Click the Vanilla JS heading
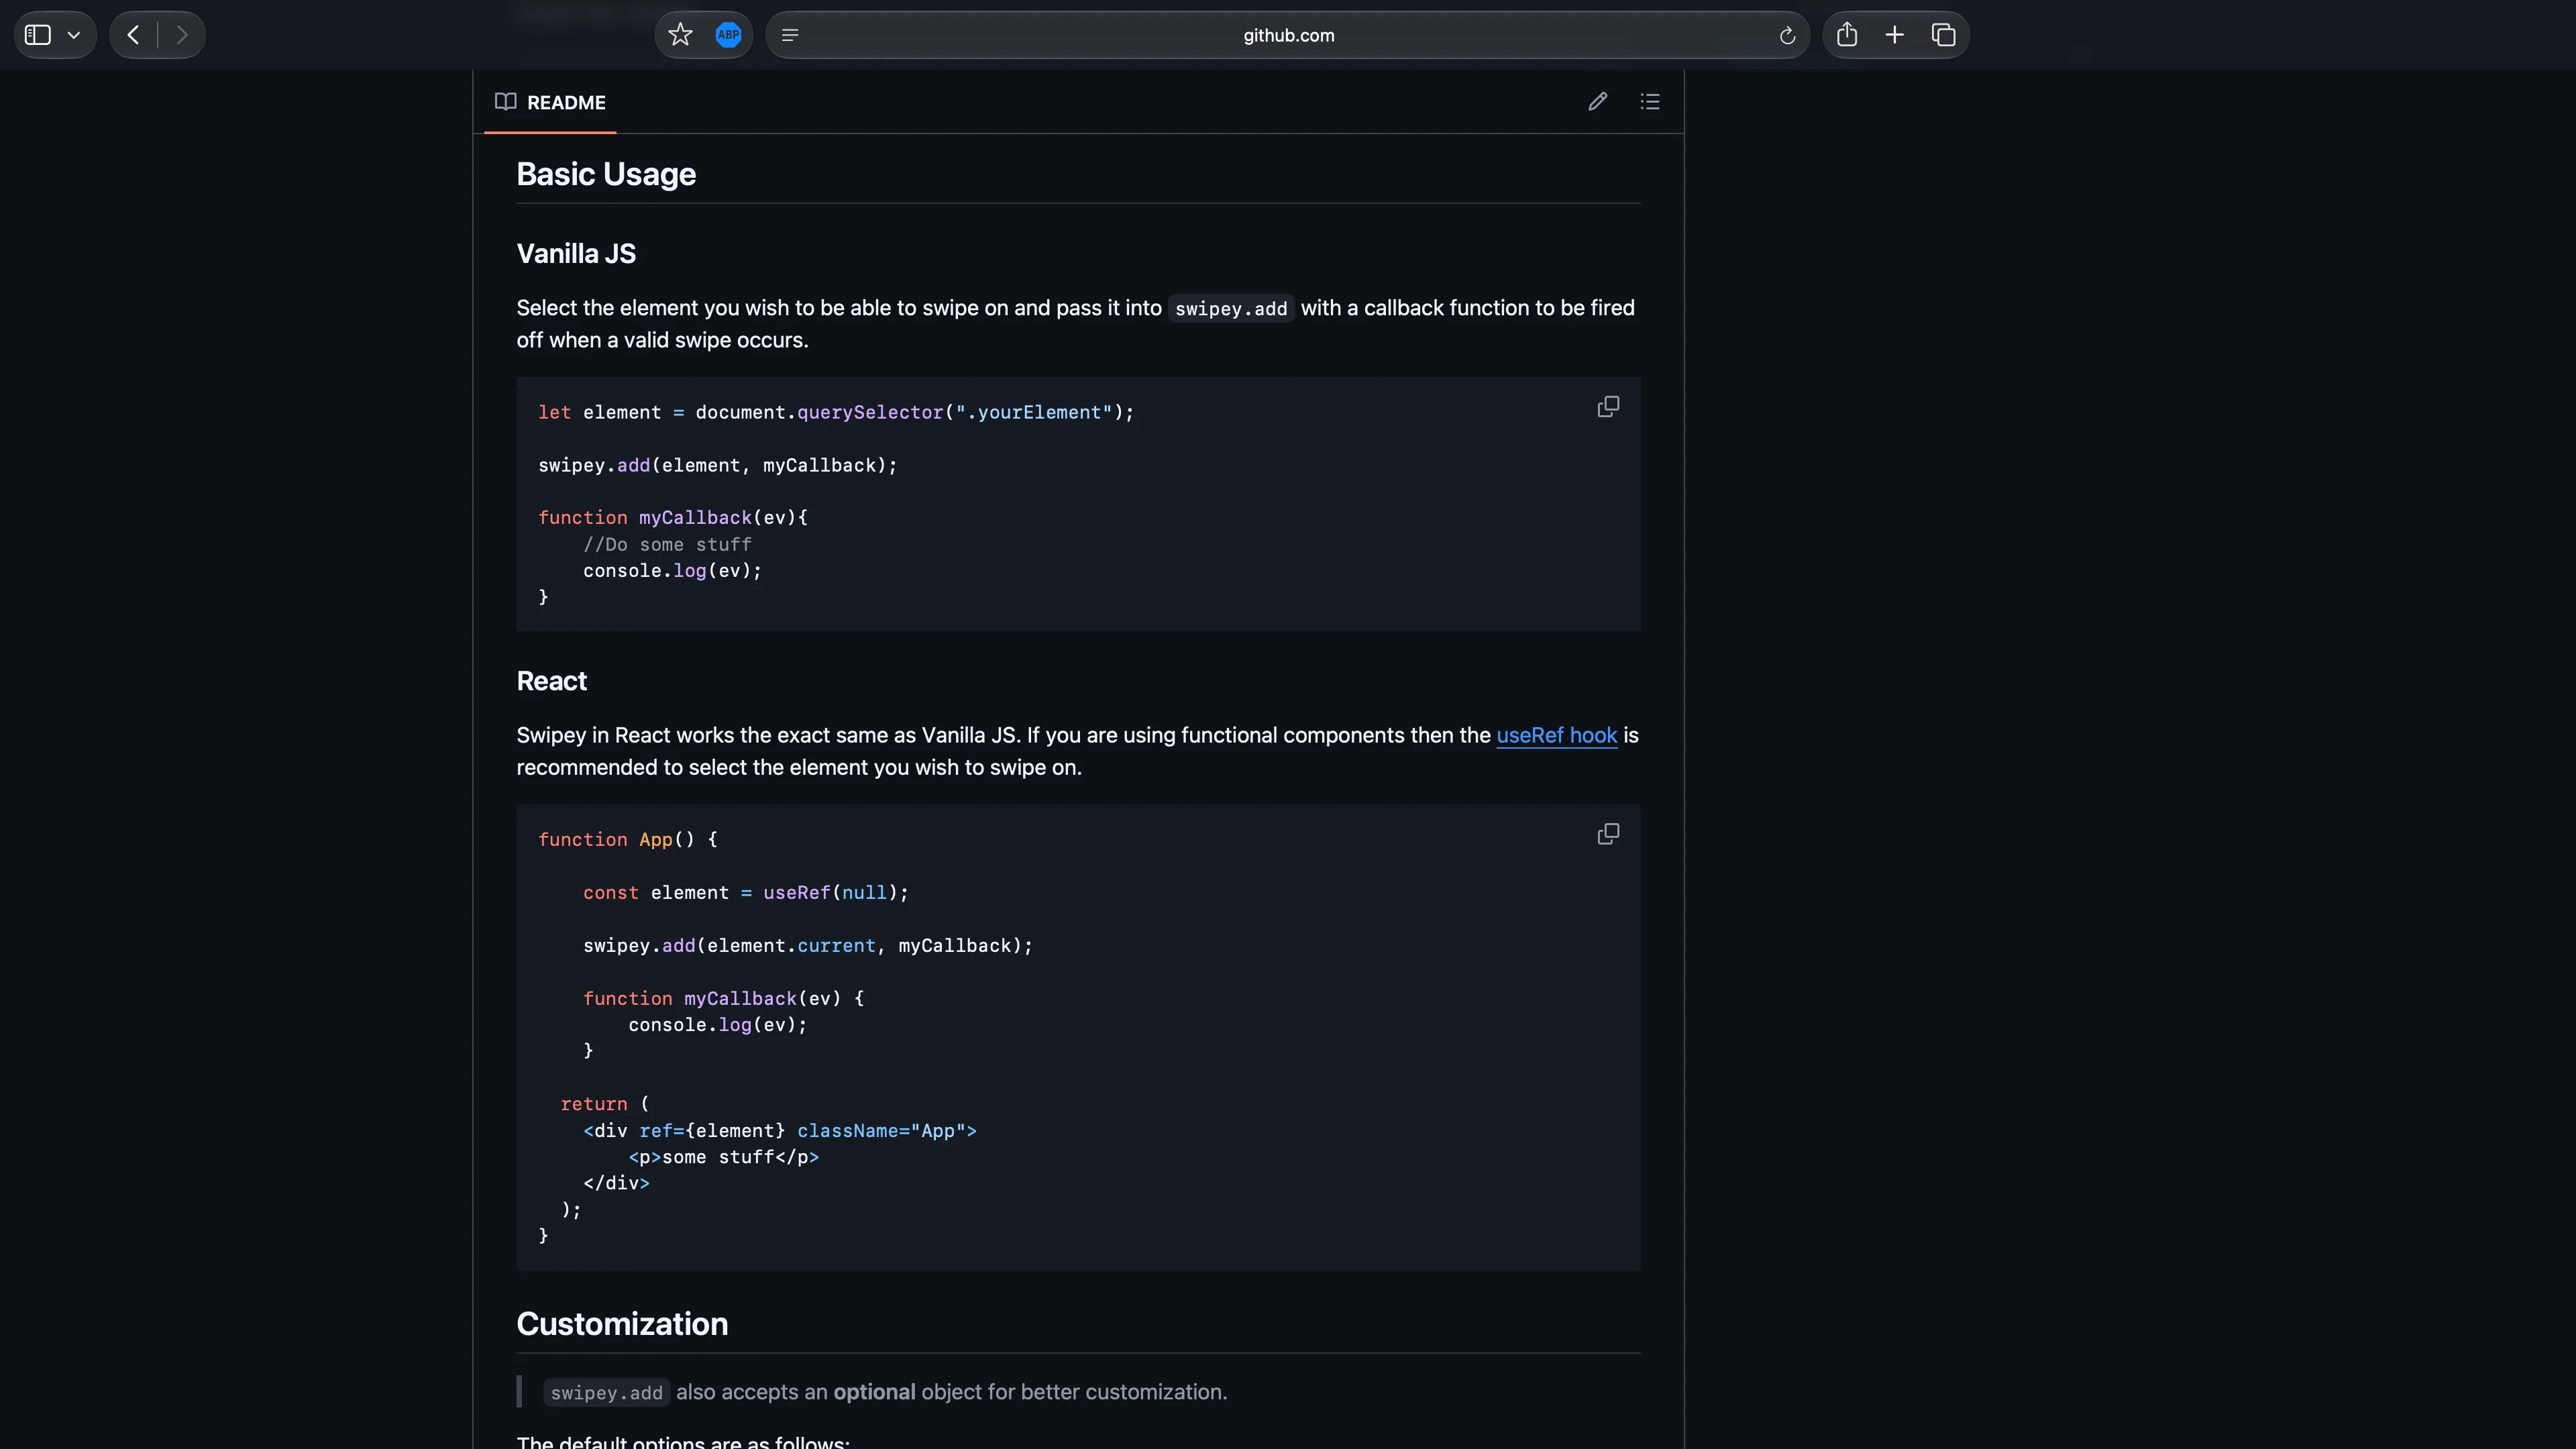Screen dimensions: 2576x1449 click(576, 254)
